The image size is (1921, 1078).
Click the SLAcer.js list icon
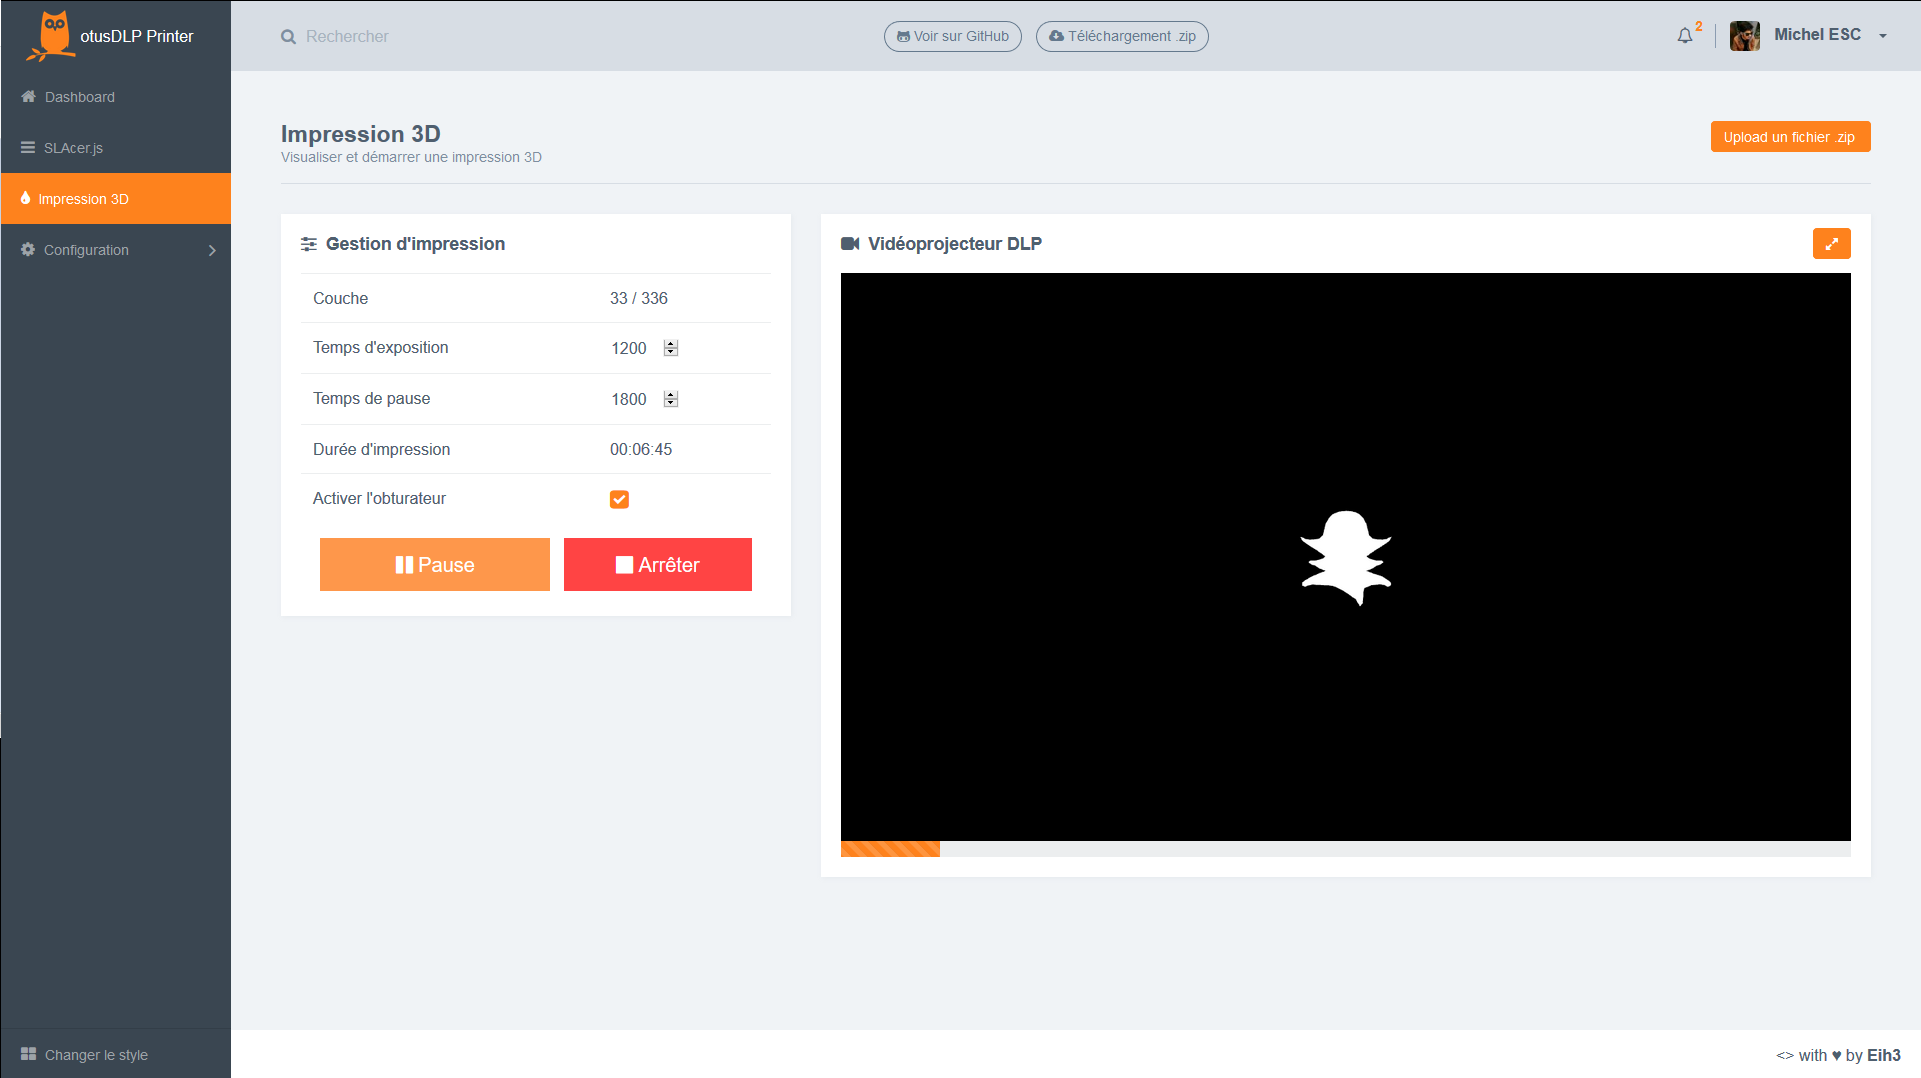(28, 148)
